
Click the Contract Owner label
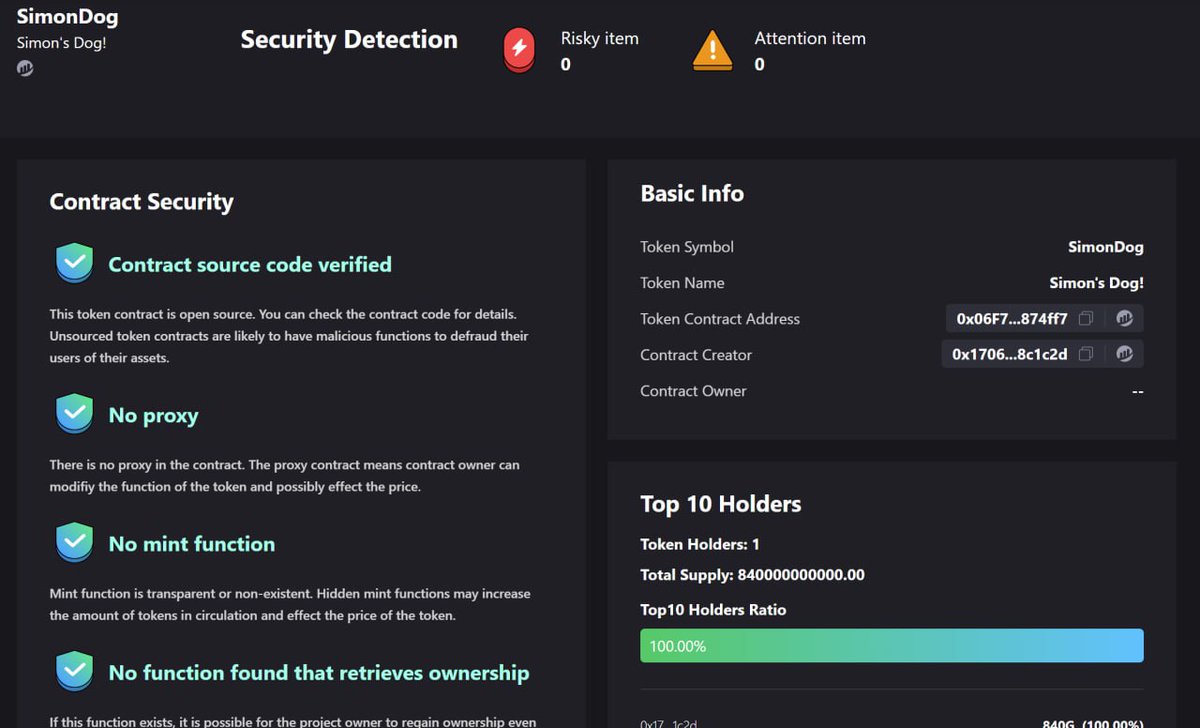pyautogui.click(x=693, y=391)
